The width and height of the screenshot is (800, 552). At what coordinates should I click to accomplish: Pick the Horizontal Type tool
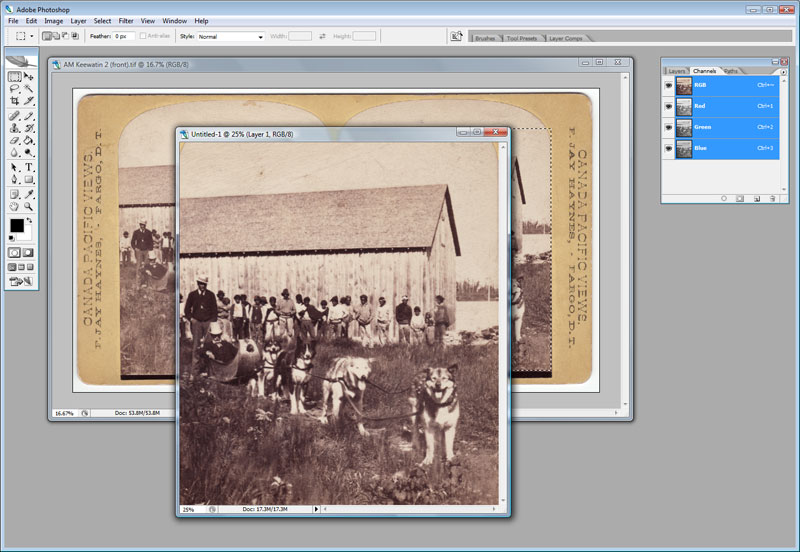coord(29,167)
